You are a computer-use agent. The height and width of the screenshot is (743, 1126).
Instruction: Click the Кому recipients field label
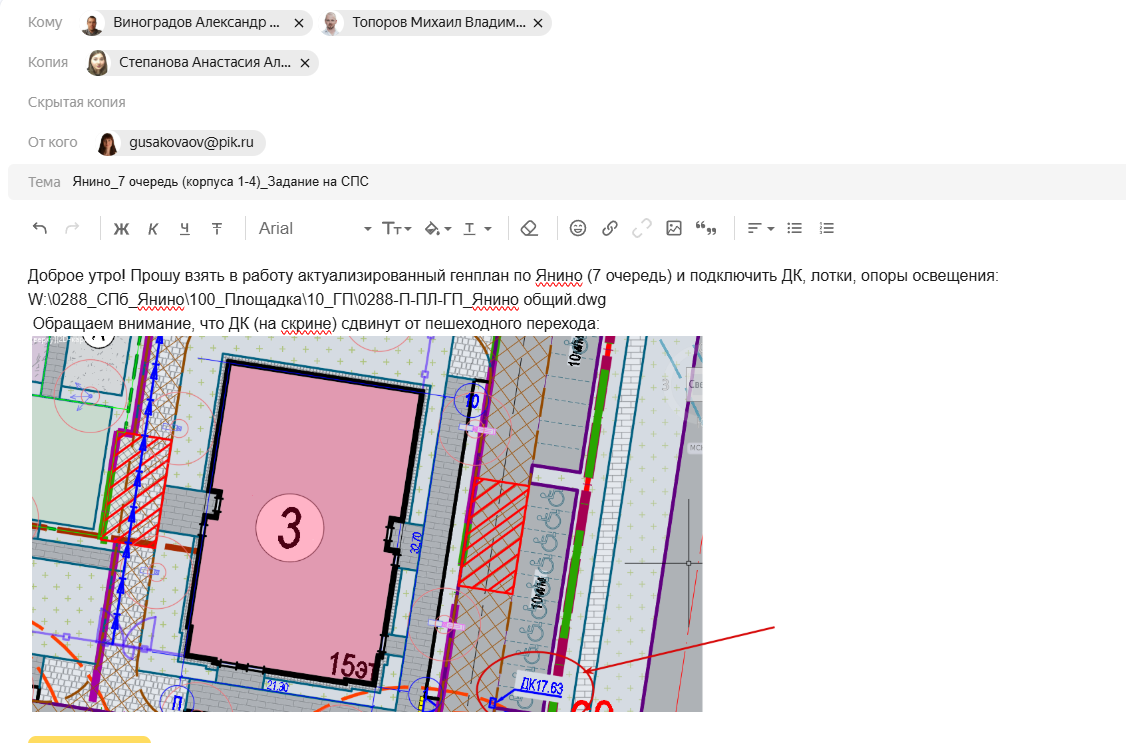(45, 23)
